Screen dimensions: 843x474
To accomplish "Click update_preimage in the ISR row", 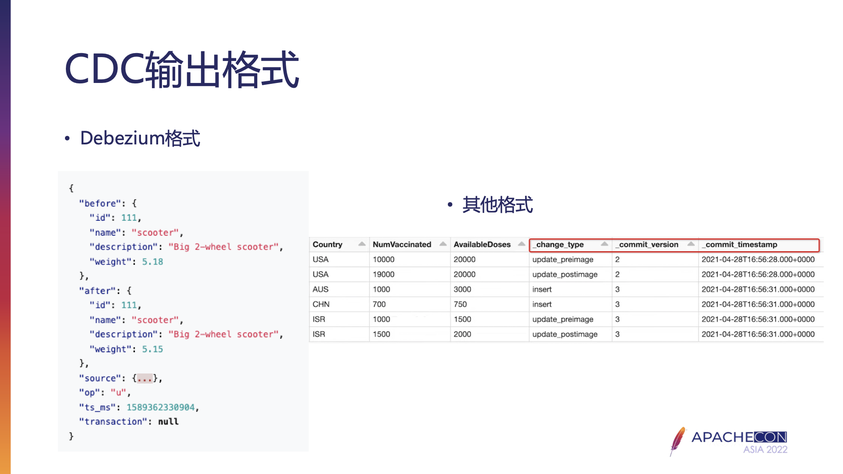I will (x=563, y=320).
